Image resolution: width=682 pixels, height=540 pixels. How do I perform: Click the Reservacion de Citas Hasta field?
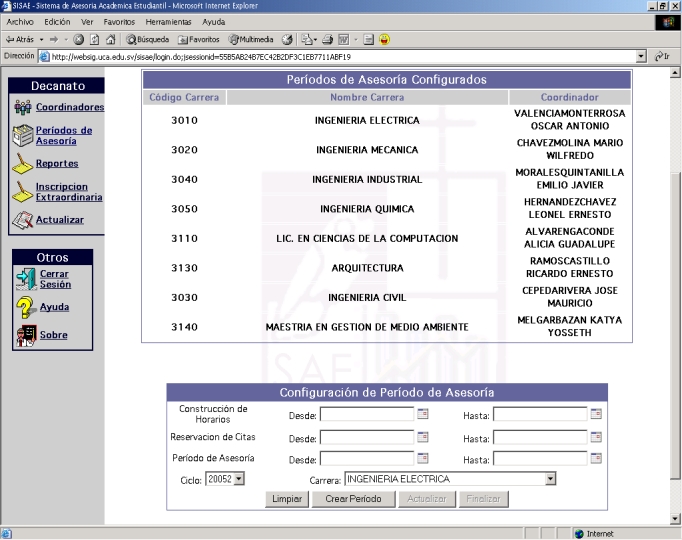[540, 437]
